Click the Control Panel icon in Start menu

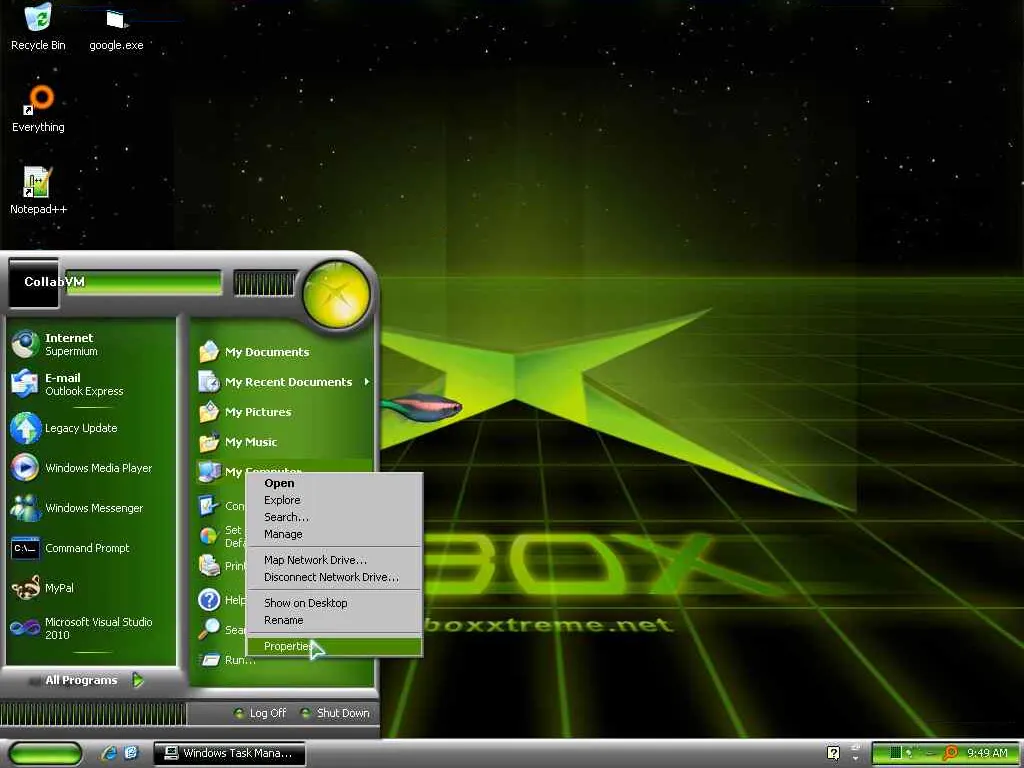click(208, 505)
